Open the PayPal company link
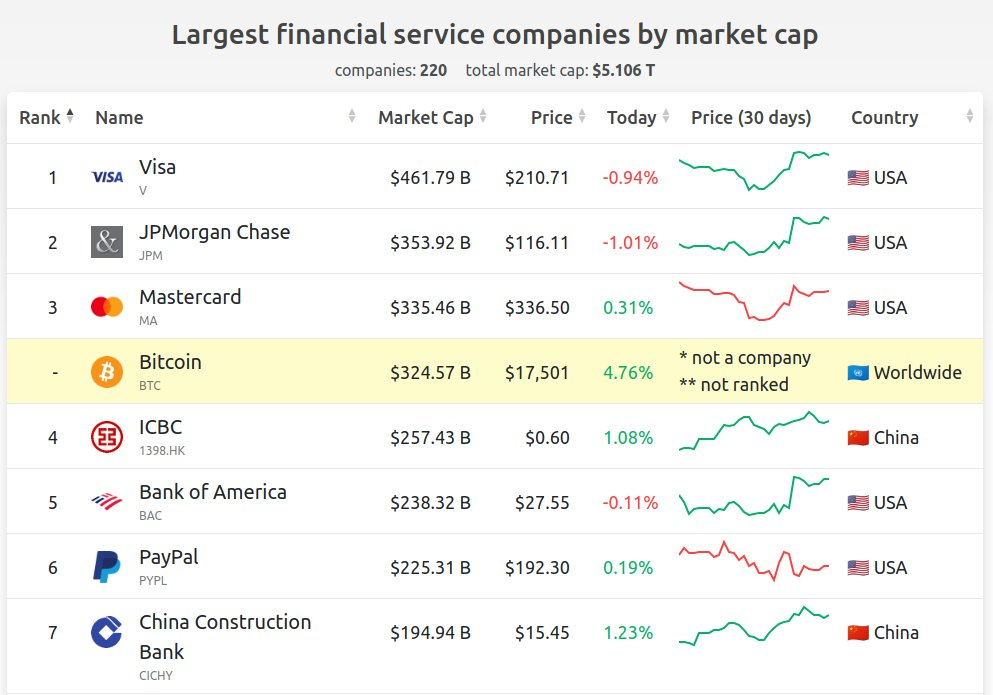Viewport: 993px width, 695px height. pyautogui.click(x=168, y=558)
